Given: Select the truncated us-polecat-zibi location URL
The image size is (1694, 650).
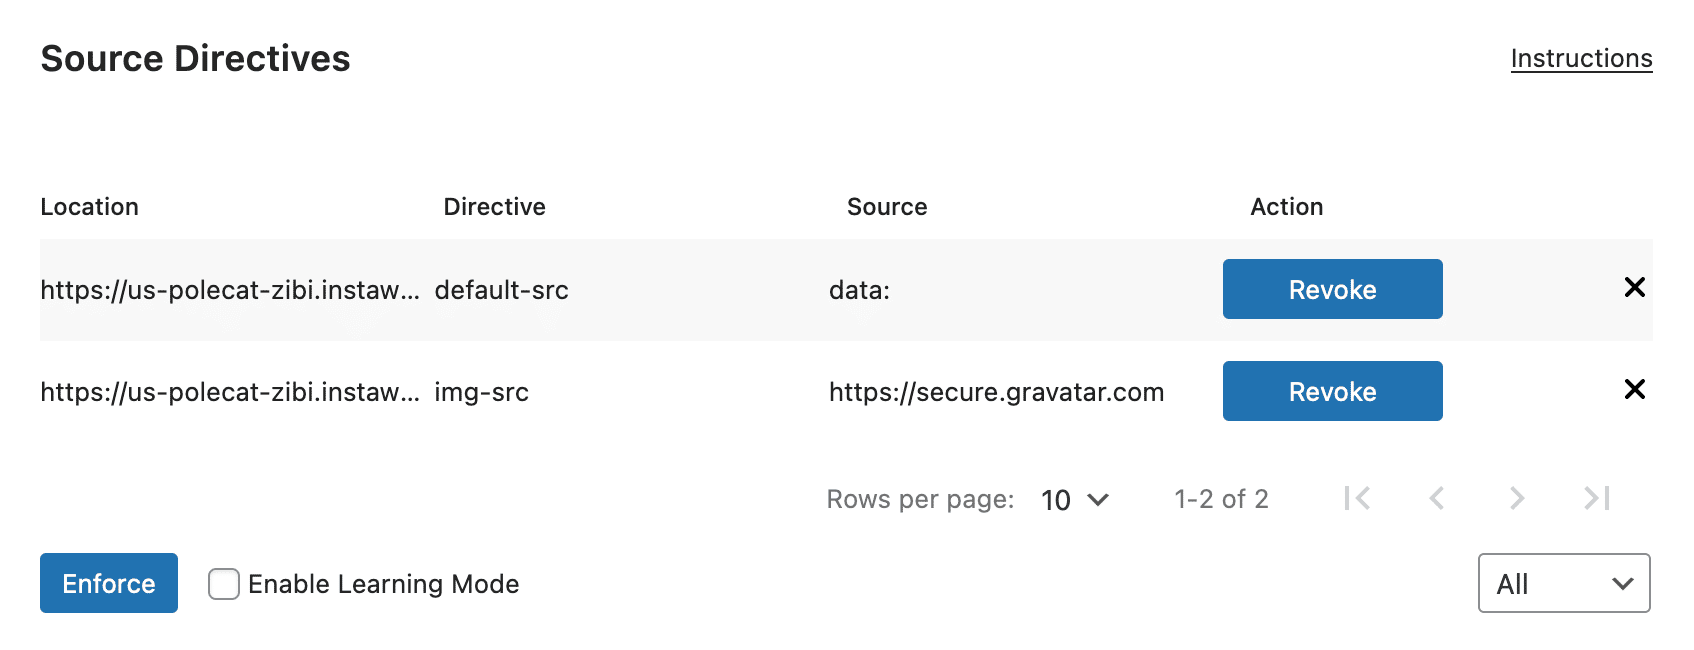Looking at the screenshot, I should coord(230,289).
